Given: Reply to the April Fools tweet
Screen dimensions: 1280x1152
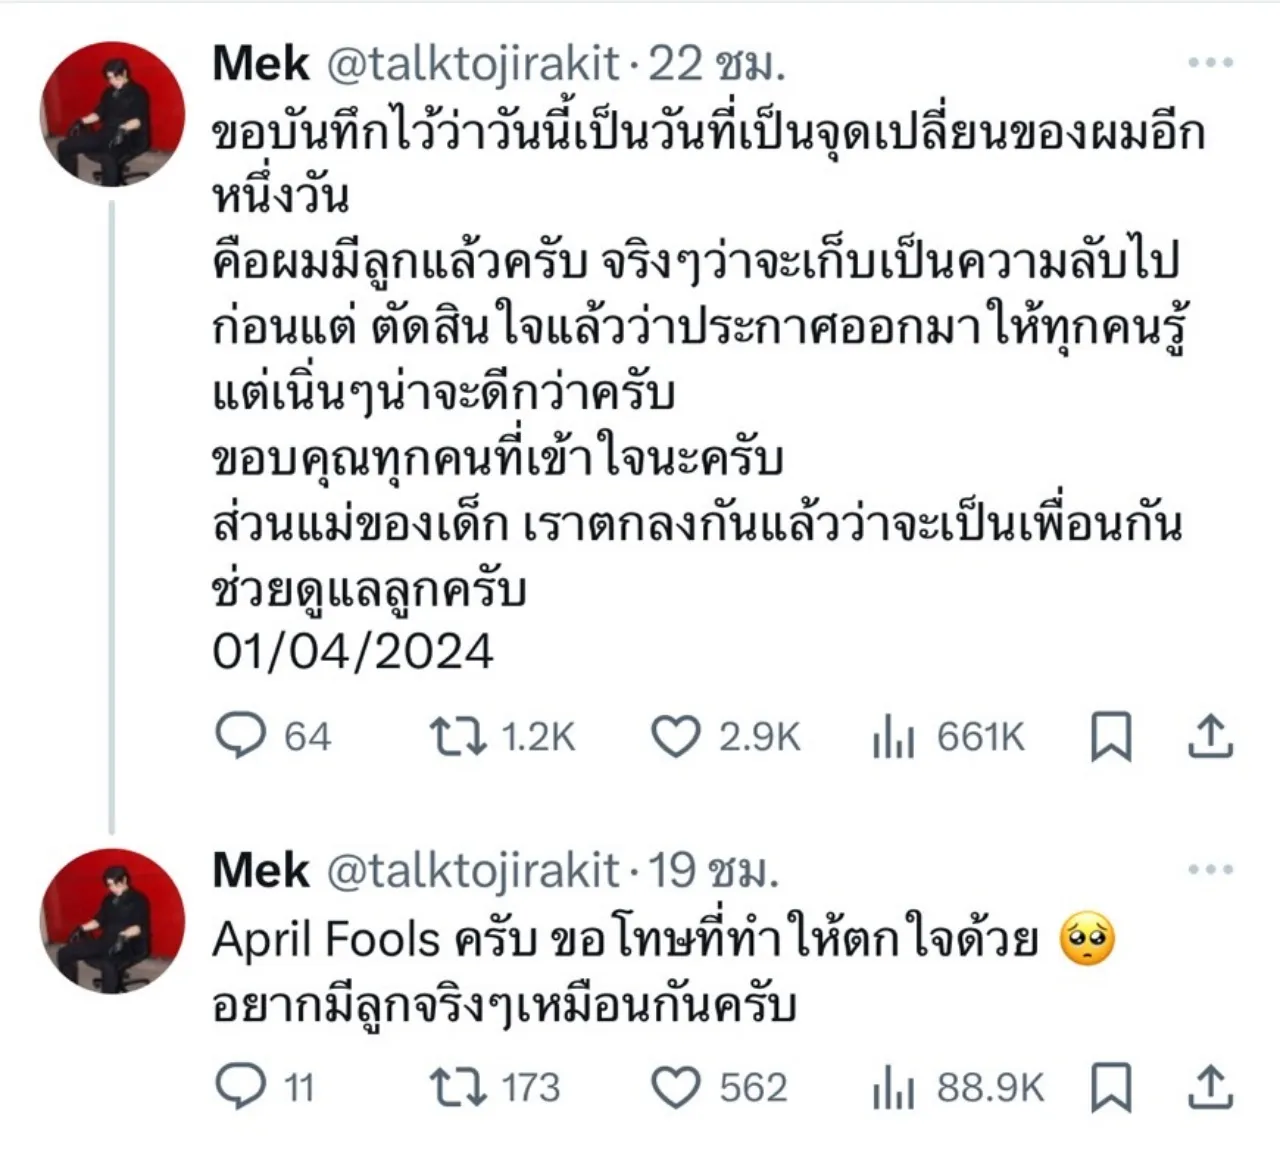Looking at the screenshot, I should point(241,1087).
